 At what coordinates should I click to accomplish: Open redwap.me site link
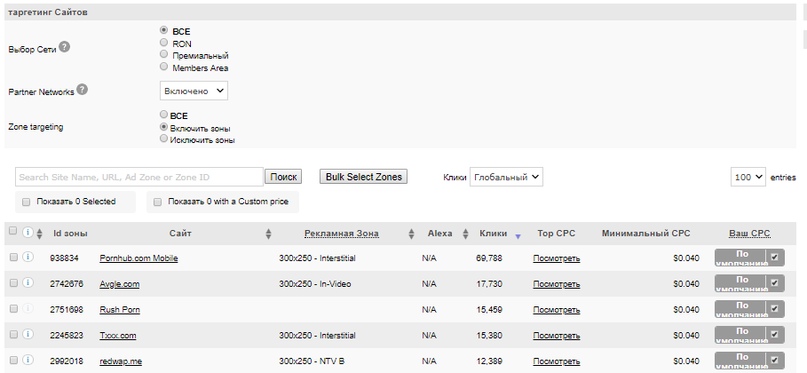(120, 361)
